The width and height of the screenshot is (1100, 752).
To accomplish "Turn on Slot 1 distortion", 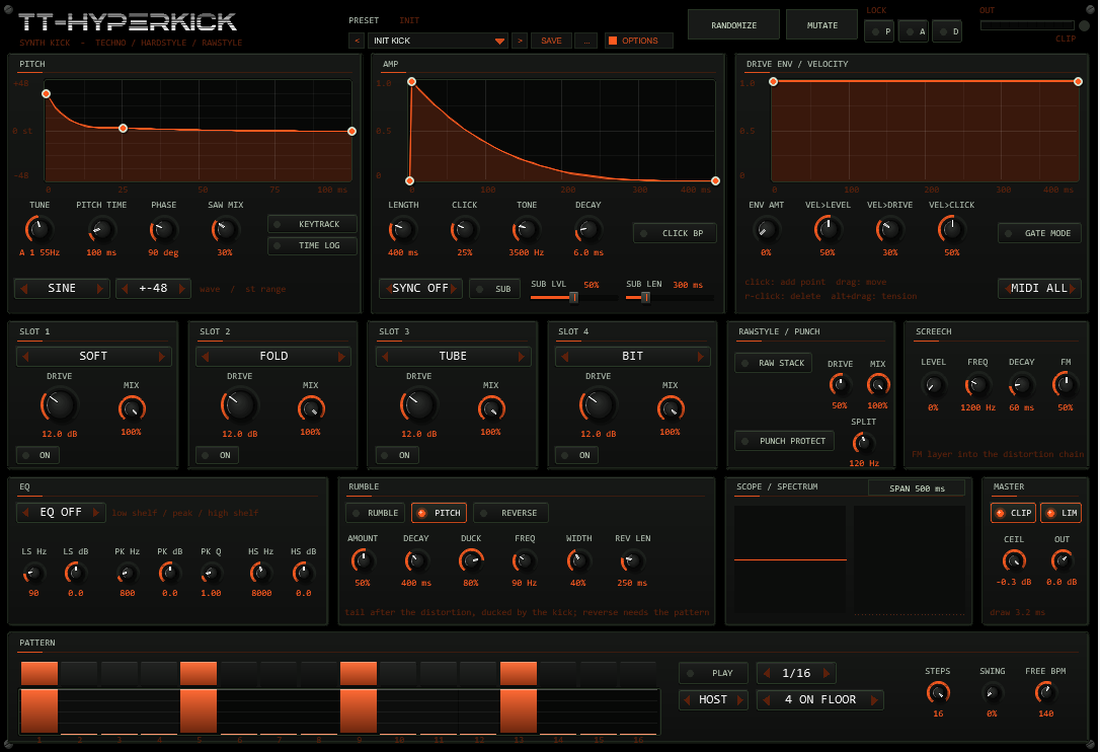I will click(38, 455).
